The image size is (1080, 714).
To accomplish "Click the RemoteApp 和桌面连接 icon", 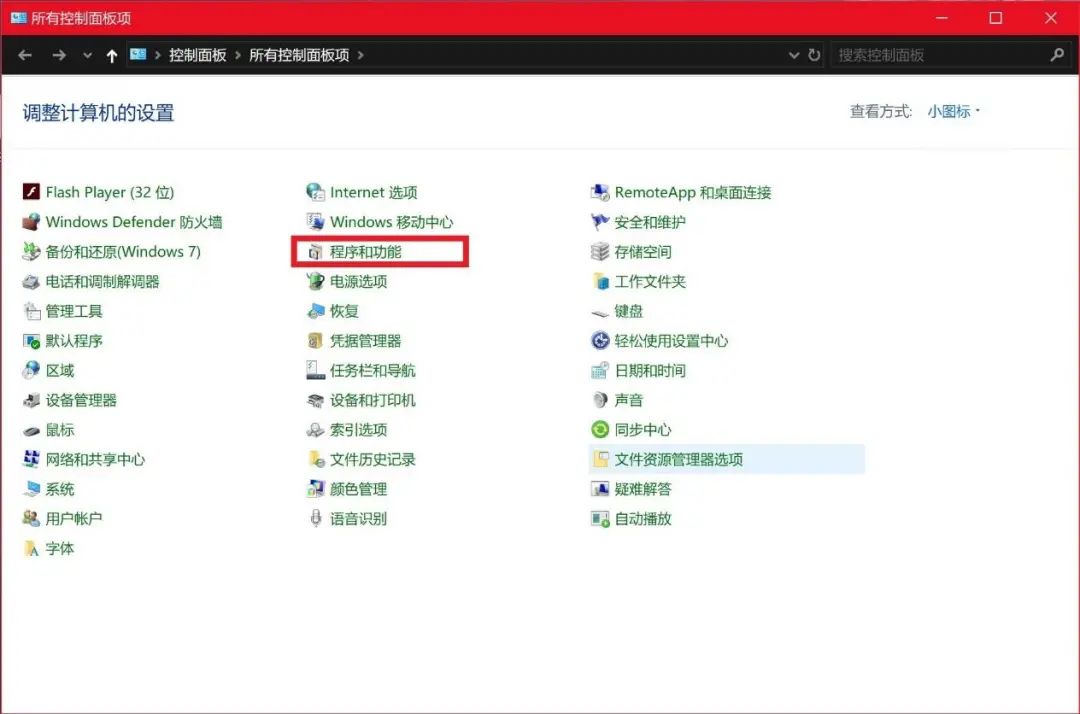I will (600, 191).
